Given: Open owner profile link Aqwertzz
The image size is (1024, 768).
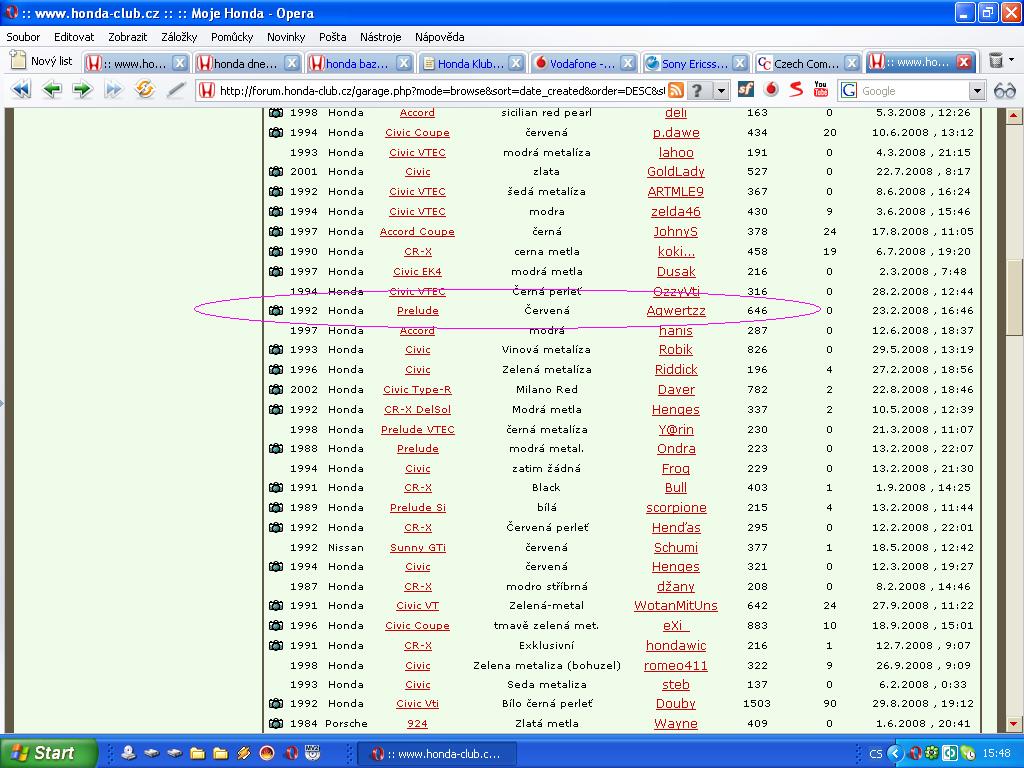Looking at the screenshot, I should point(676,311).
